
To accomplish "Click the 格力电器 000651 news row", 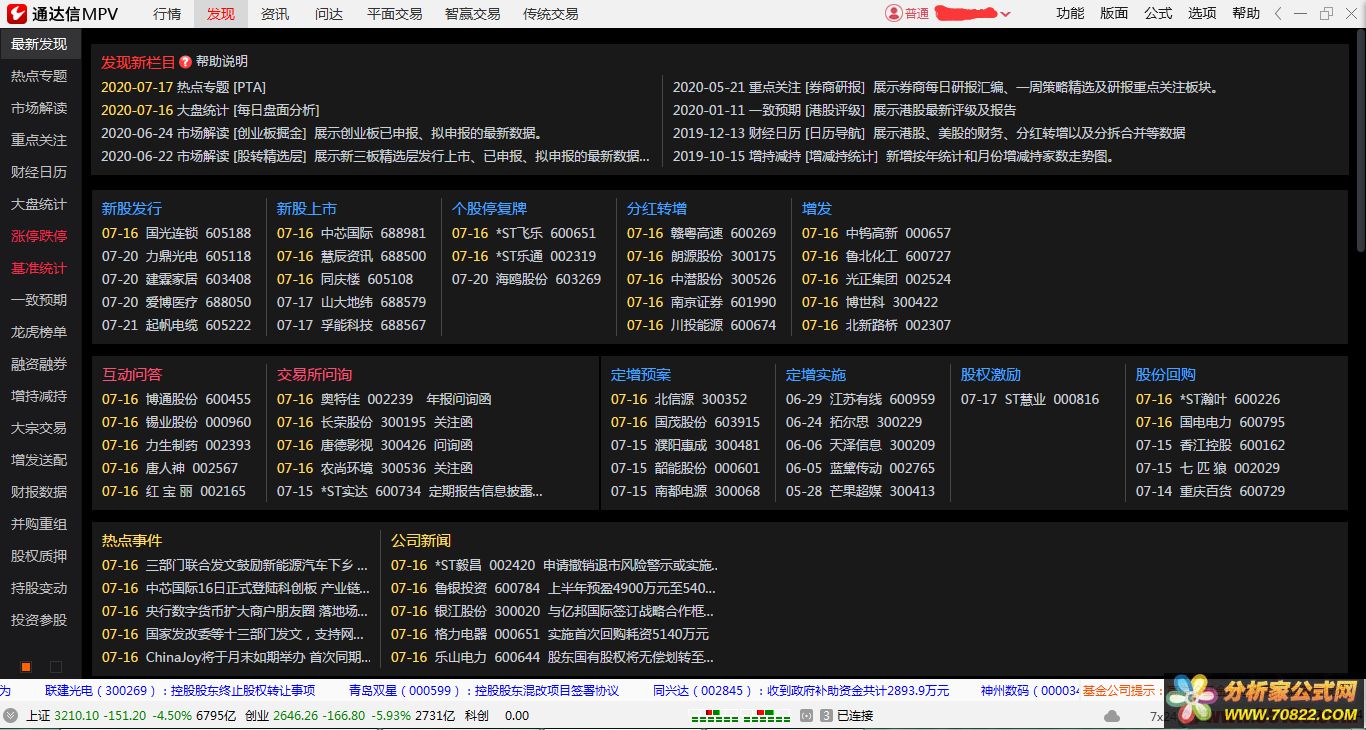I will click(550, 634).
